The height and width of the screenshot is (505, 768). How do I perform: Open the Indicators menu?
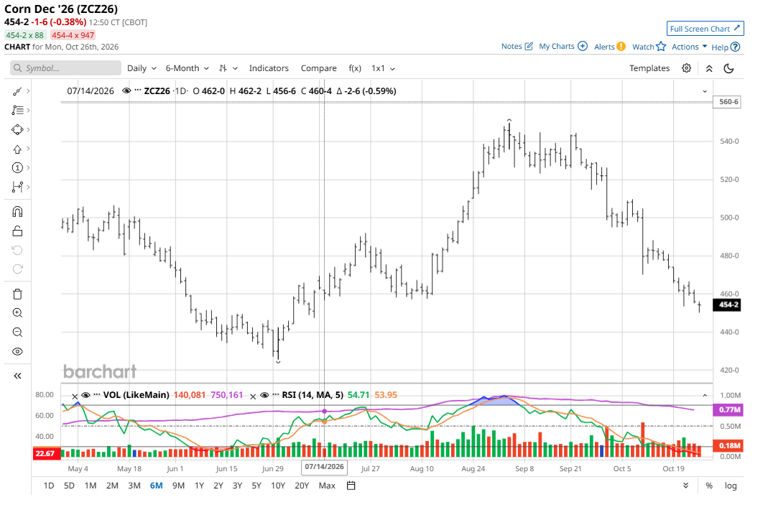pyautogui.click(x=268, y=68)
